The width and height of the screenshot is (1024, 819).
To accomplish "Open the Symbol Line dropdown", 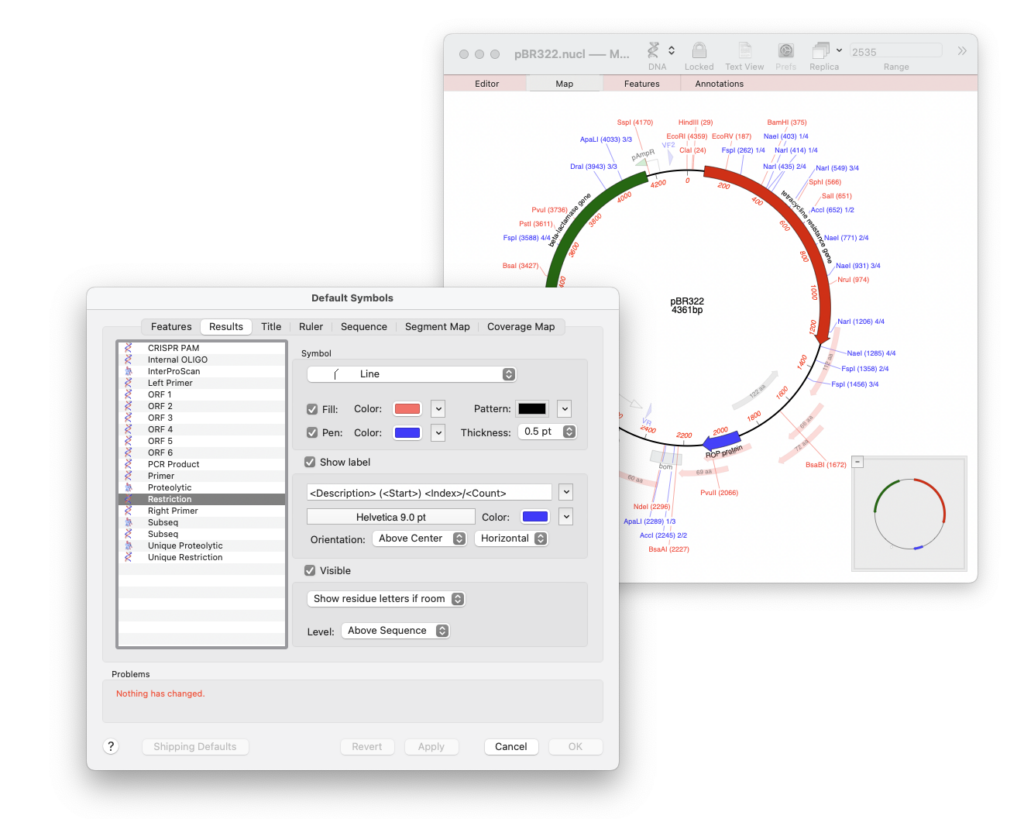I will tap(411, 374).
